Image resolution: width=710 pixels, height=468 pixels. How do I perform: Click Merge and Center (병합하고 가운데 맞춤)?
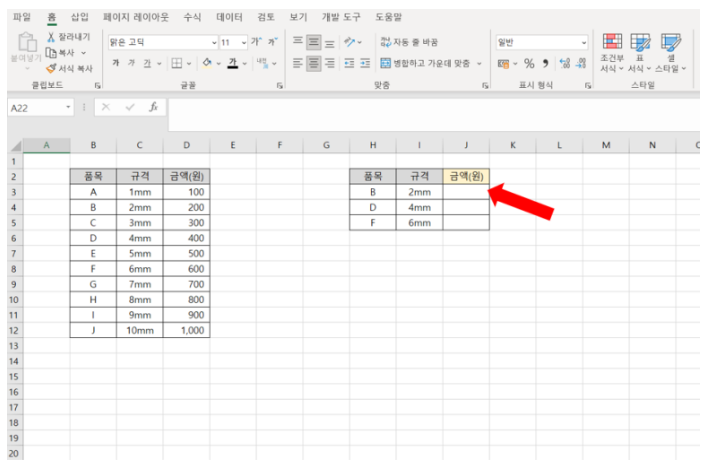[x=425, y=63]
